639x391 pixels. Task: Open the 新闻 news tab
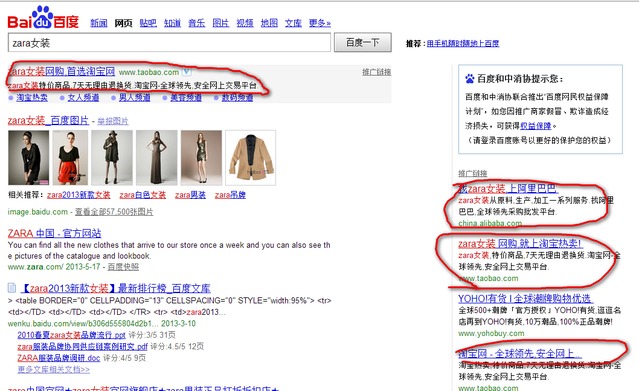99,23
